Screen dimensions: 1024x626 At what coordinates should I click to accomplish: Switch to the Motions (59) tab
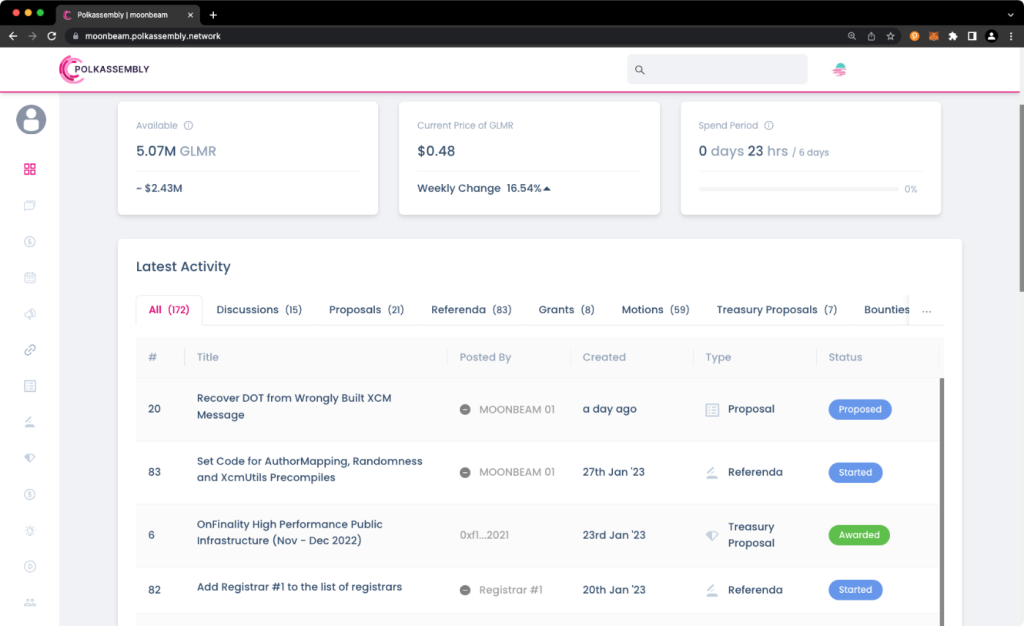click(655, 309)
